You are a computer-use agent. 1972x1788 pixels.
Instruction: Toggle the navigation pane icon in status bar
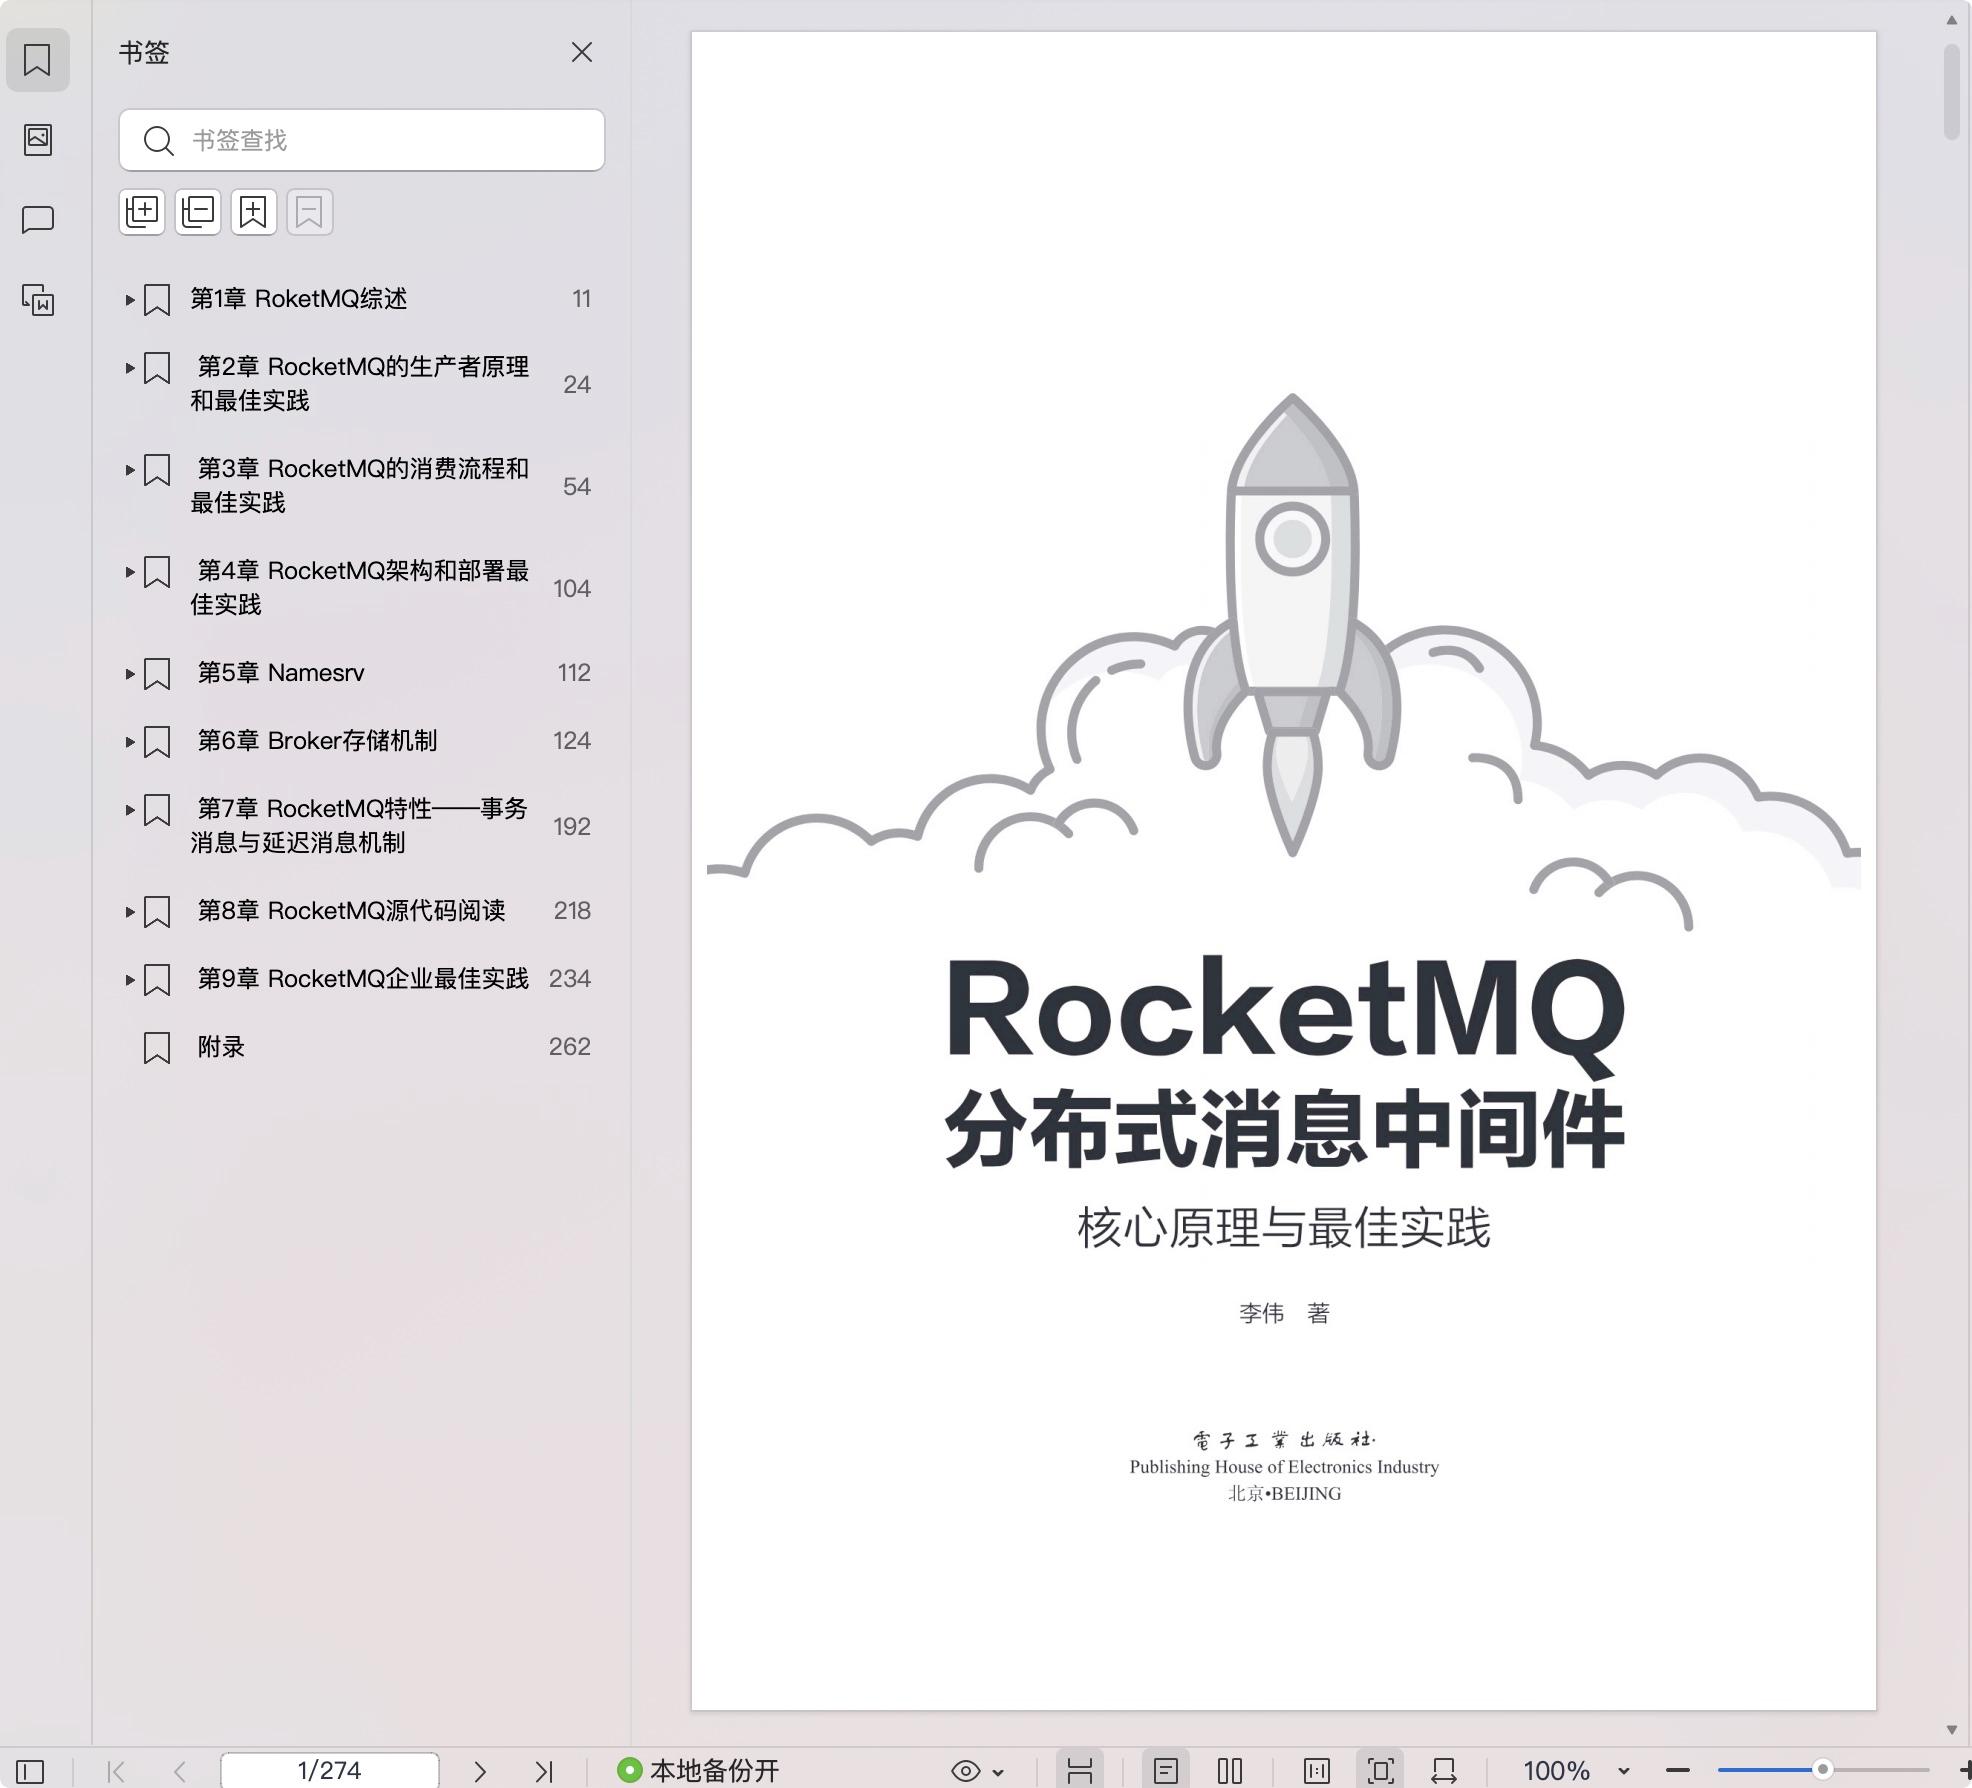point(30,1771)
